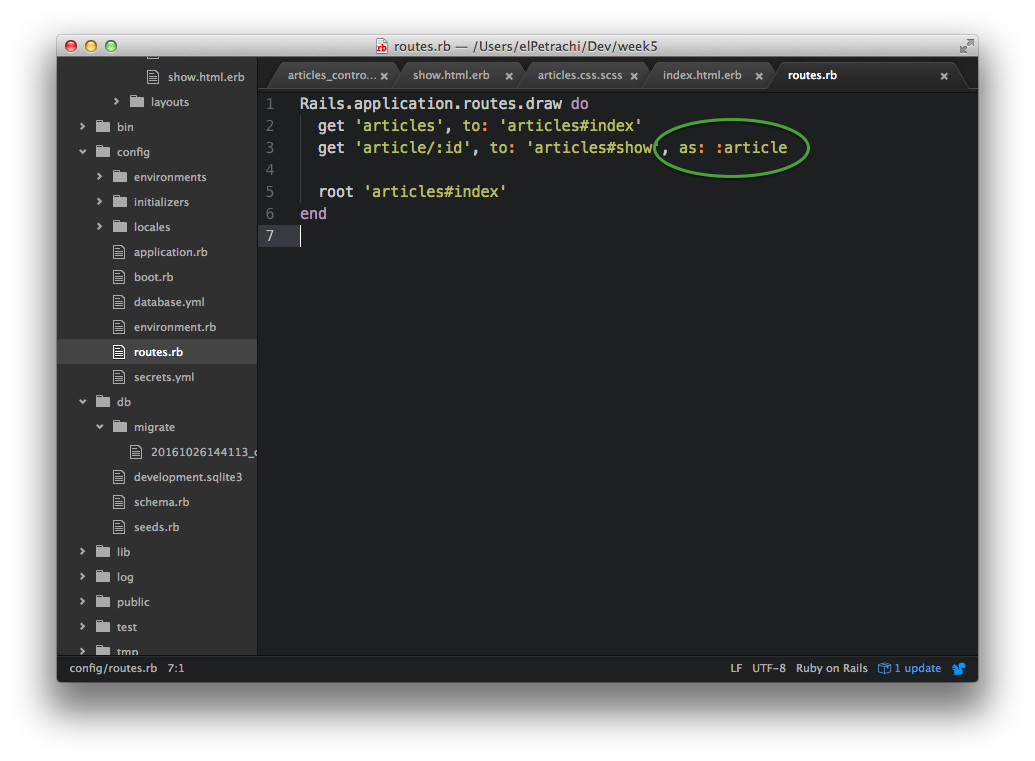Viewport: 1035px width, 761px height.
Task: Toggle fullscreen with the title bar arrows
Action: pyautogui.click(x=966, y=46)
